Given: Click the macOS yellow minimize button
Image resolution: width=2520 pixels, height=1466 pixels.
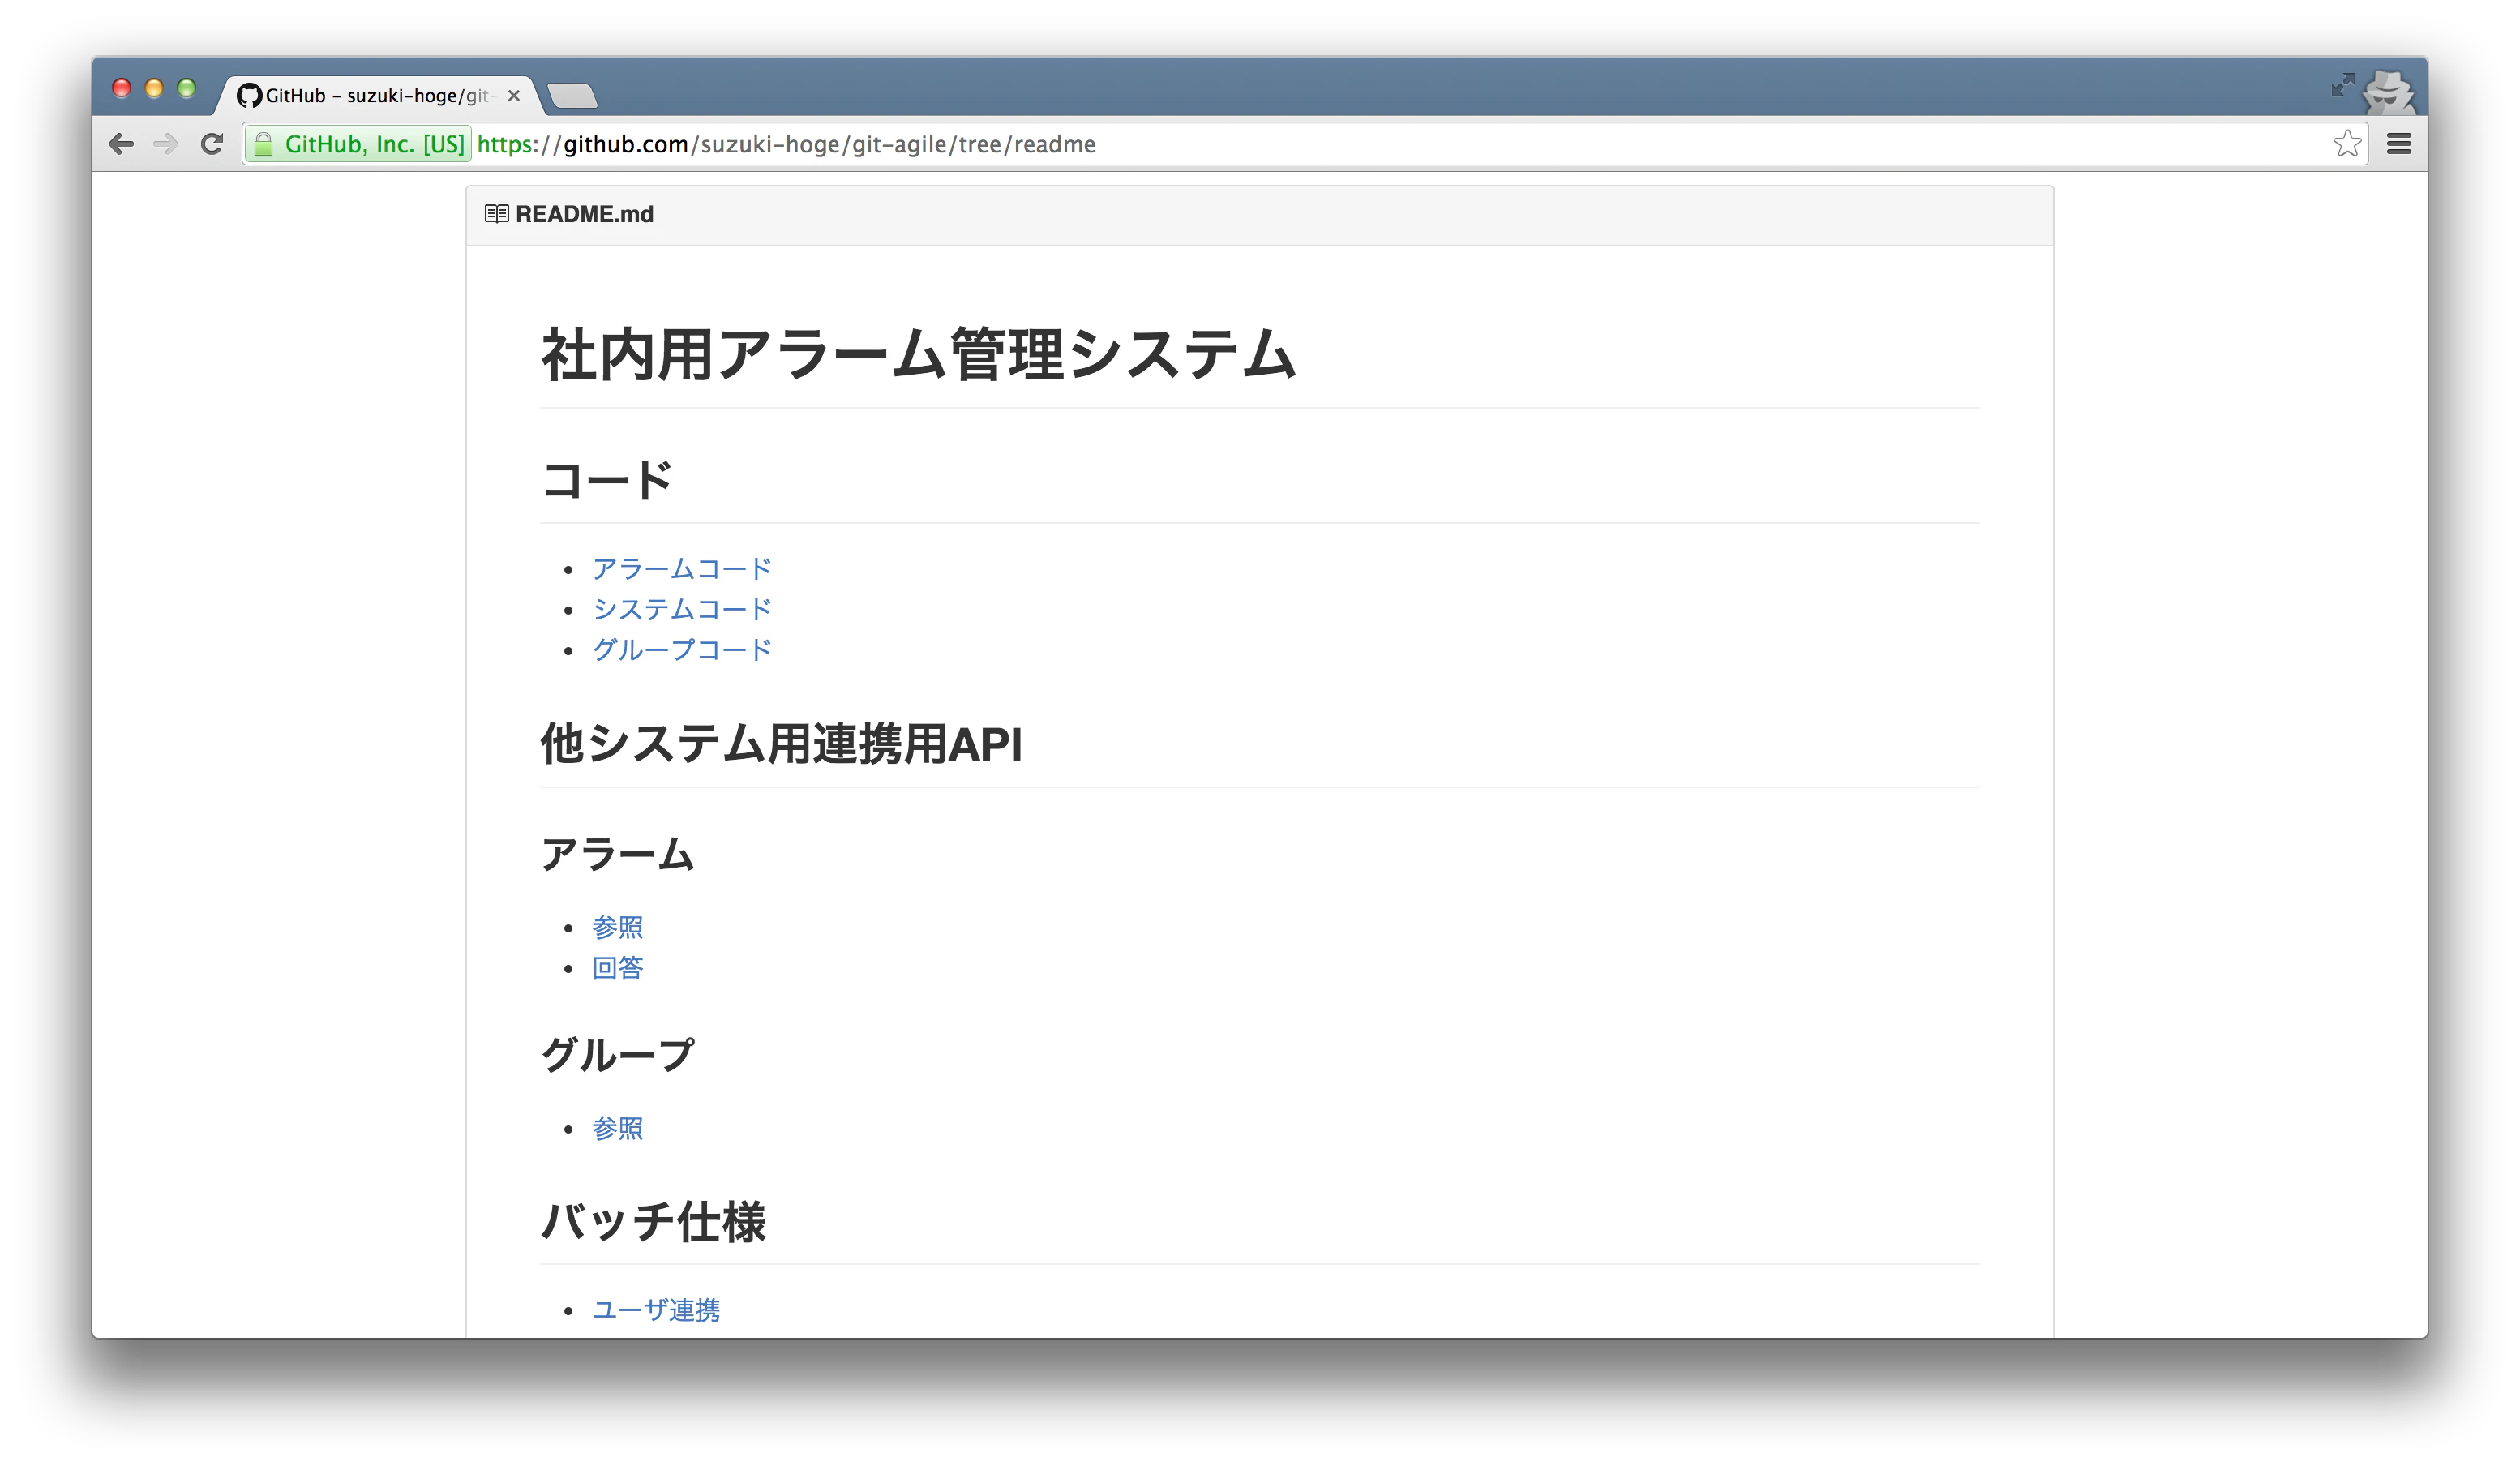Looking at the screenshot, I should 154,88.
